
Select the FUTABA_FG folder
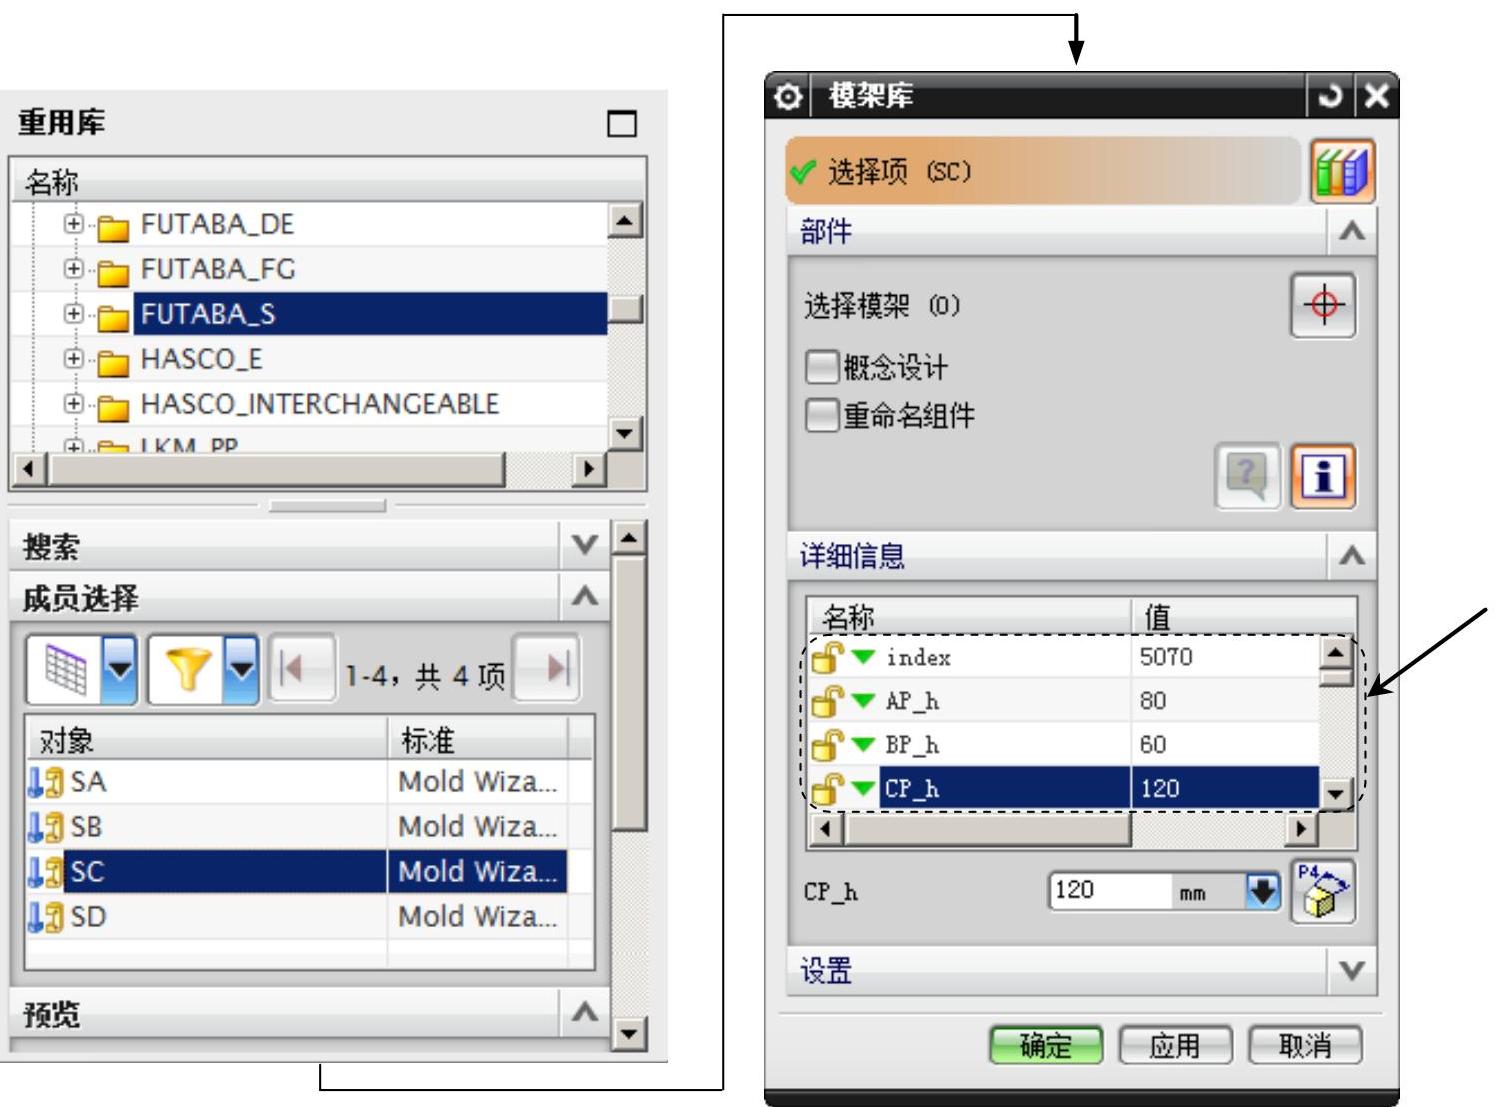[218, 269]
